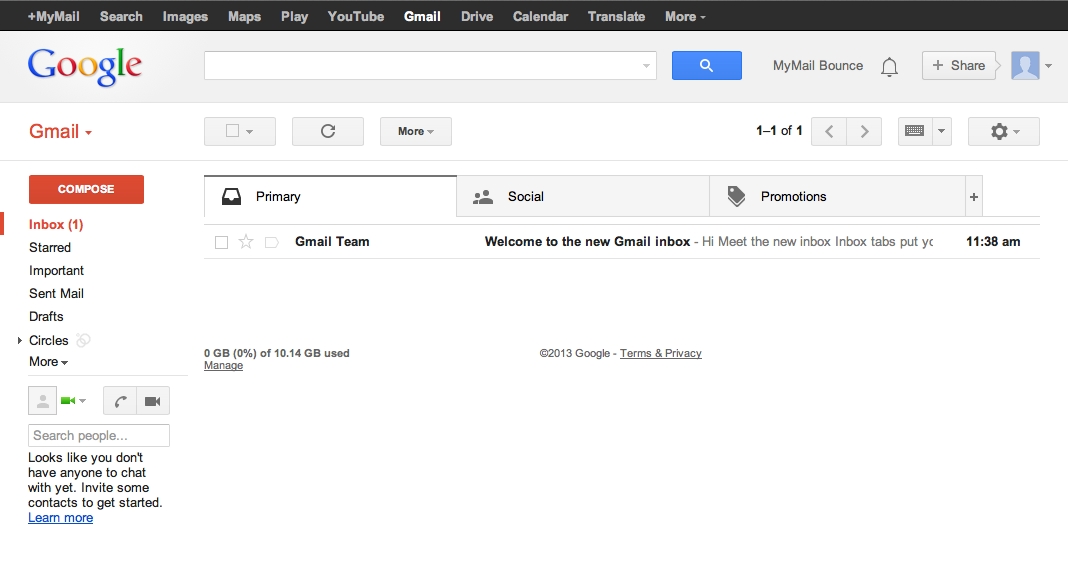Open Drive from the top bar

click(x=477, y=16)
